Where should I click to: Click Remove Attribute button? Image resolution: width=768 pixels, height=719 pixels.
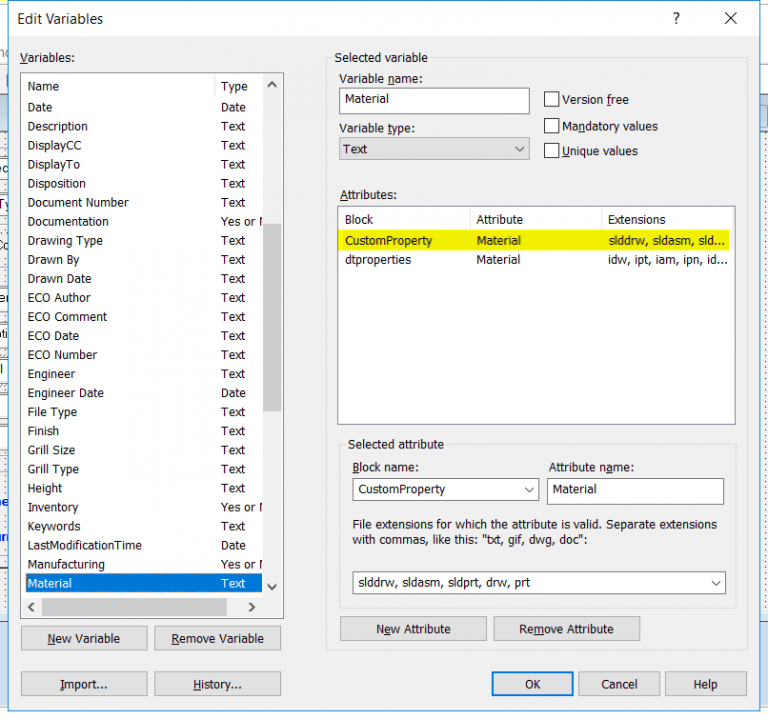click(x=567, y=629)
